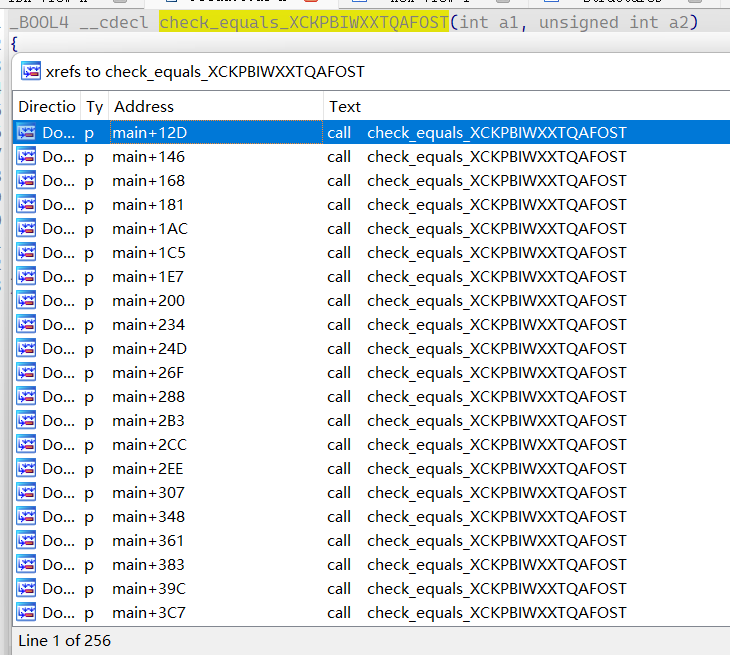Select xref row main+361
730x655 pixels.
372,540
